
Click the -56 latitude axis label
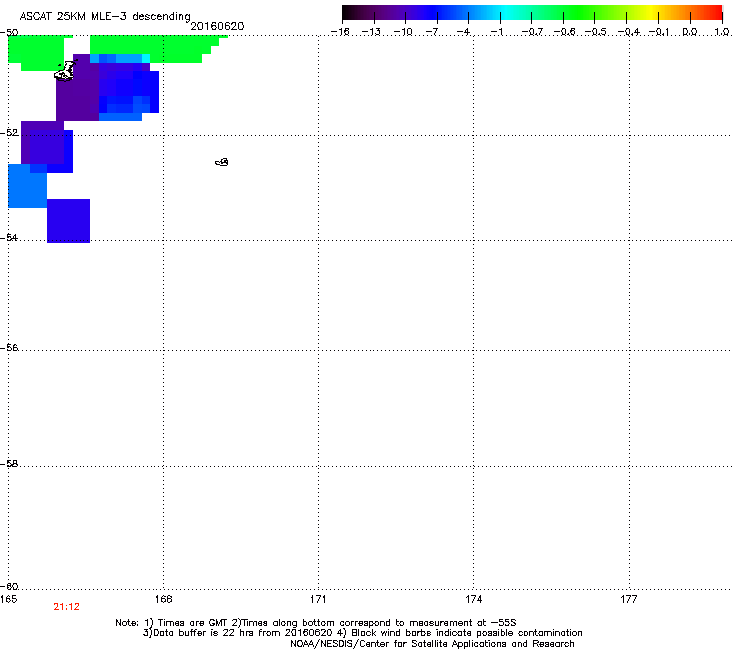pyautogui.click(x=9, y=347)
